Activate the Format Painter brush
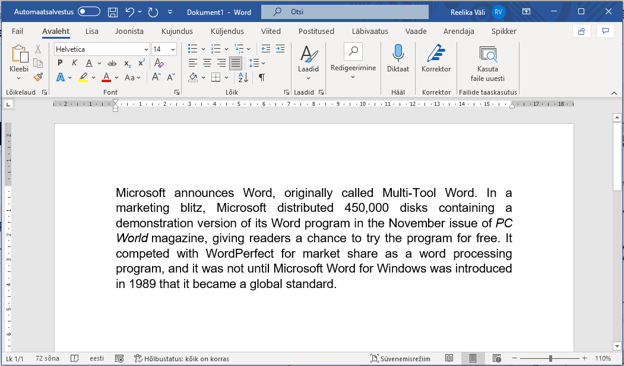The height and width of the screenshot is (366, 624). tap(38, 77)
